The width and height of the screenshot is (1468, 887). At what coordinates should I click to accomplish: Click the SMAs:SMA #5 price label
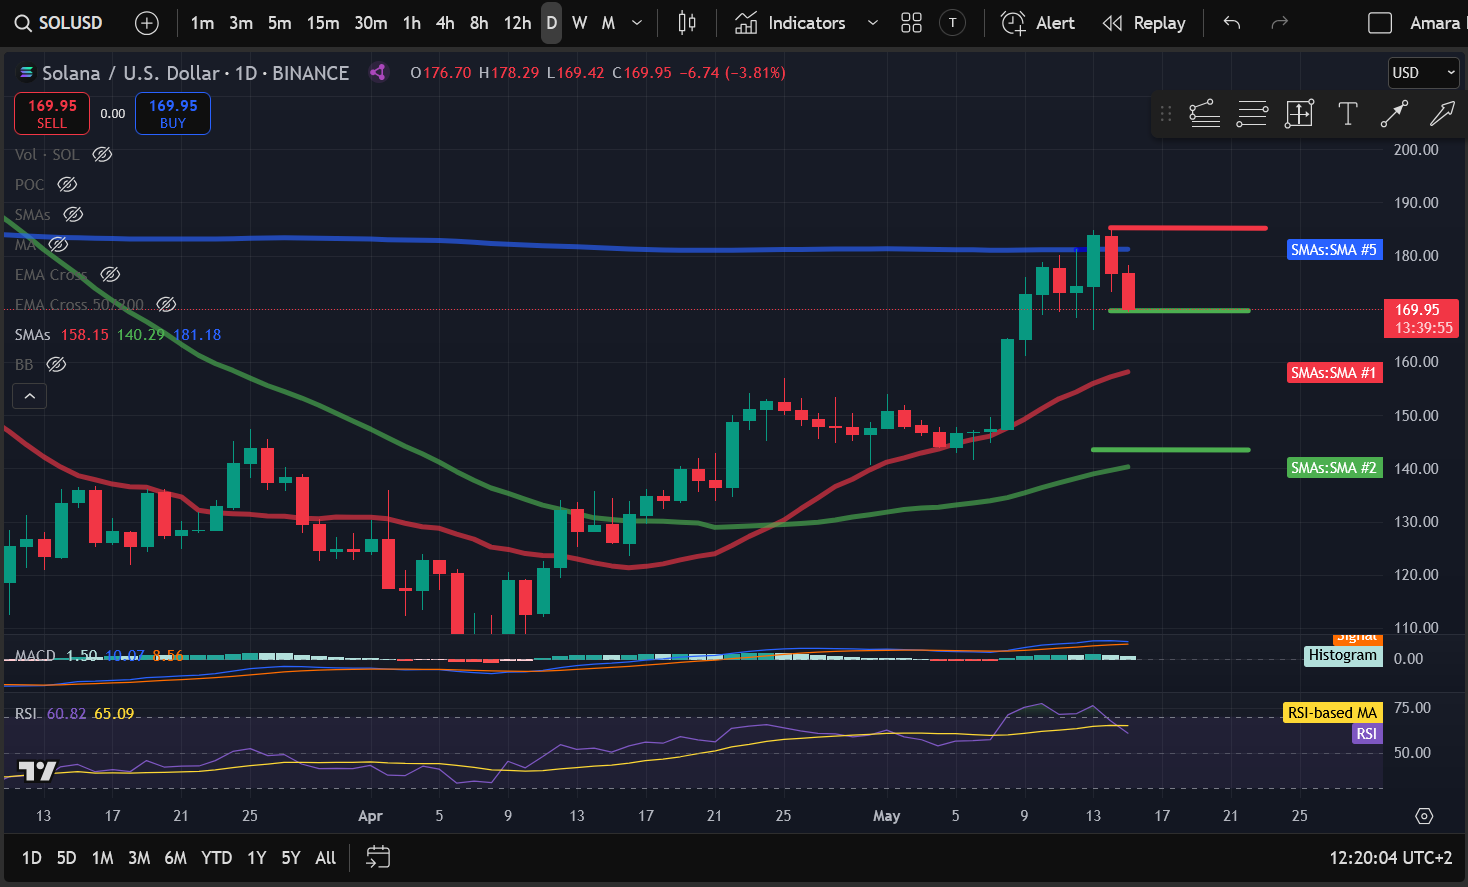click(1334, 250)
